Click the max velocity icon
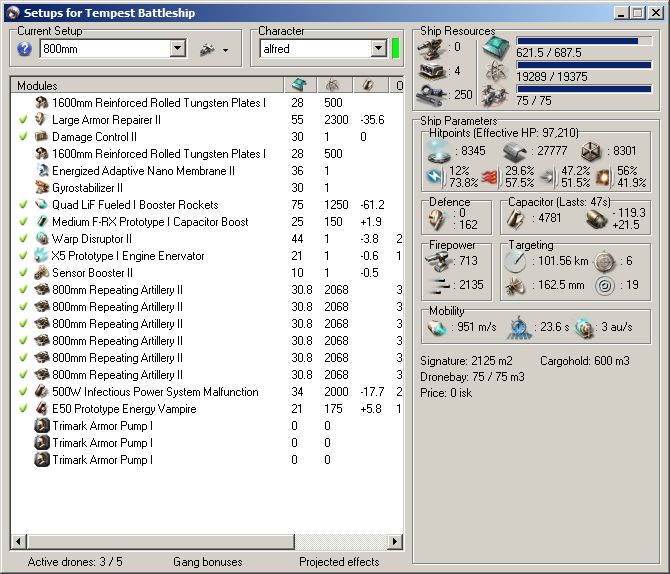The height and width of the screenshot is (574, 670). tap(437, 327)
